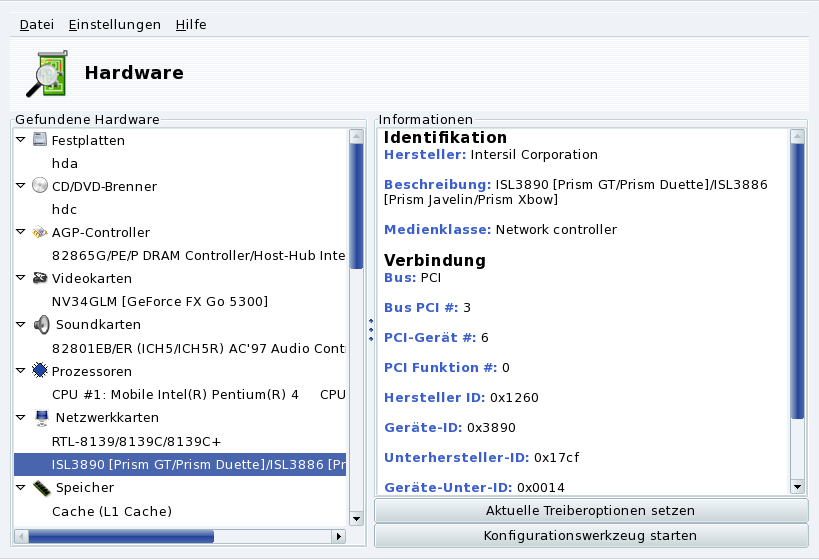Click the AGP-Controller category icon
The height and width of the screenshot is (560, 819).
coord(40,232)
